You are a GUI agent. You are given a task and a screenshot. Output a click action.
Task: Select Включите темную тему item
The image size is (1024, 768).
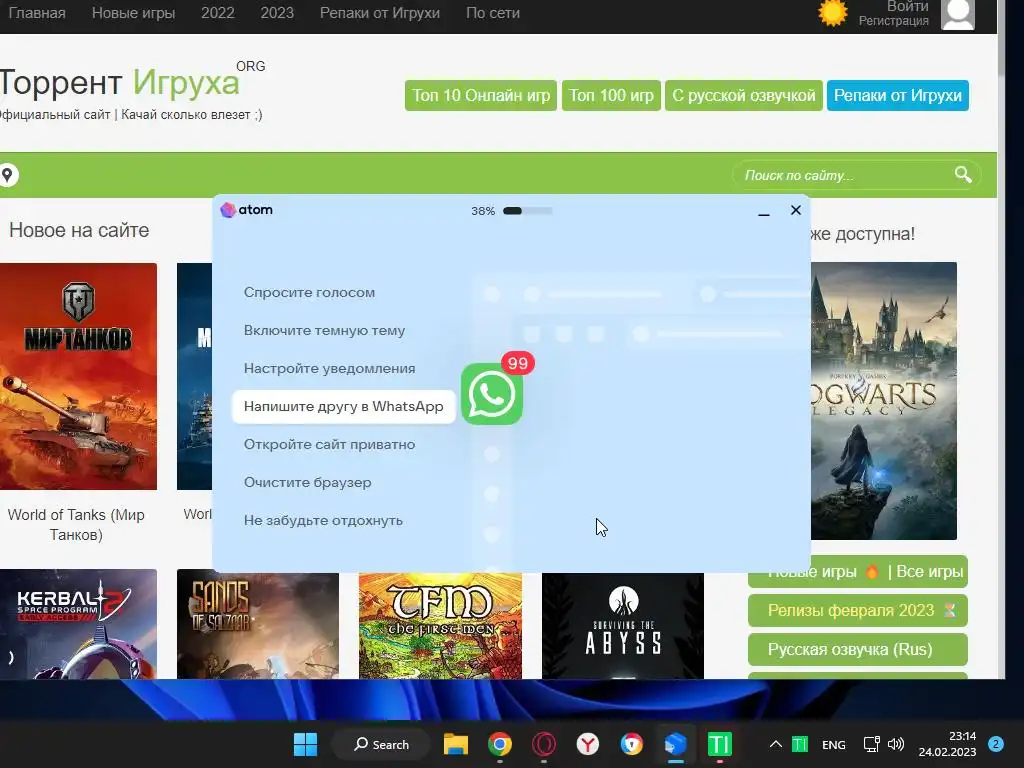click(x=325, y=330)
